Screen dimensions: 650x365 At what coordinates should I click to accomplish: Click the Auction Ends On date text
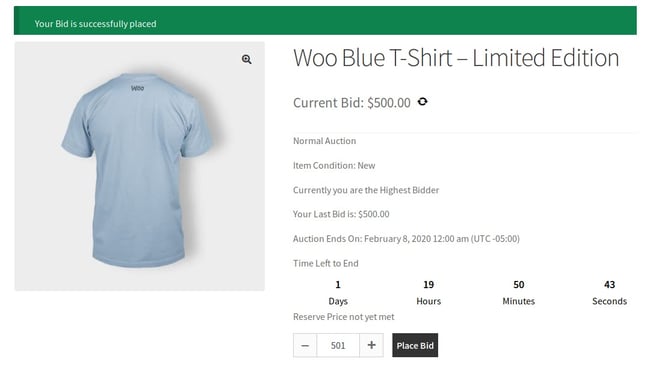(406, 239)
